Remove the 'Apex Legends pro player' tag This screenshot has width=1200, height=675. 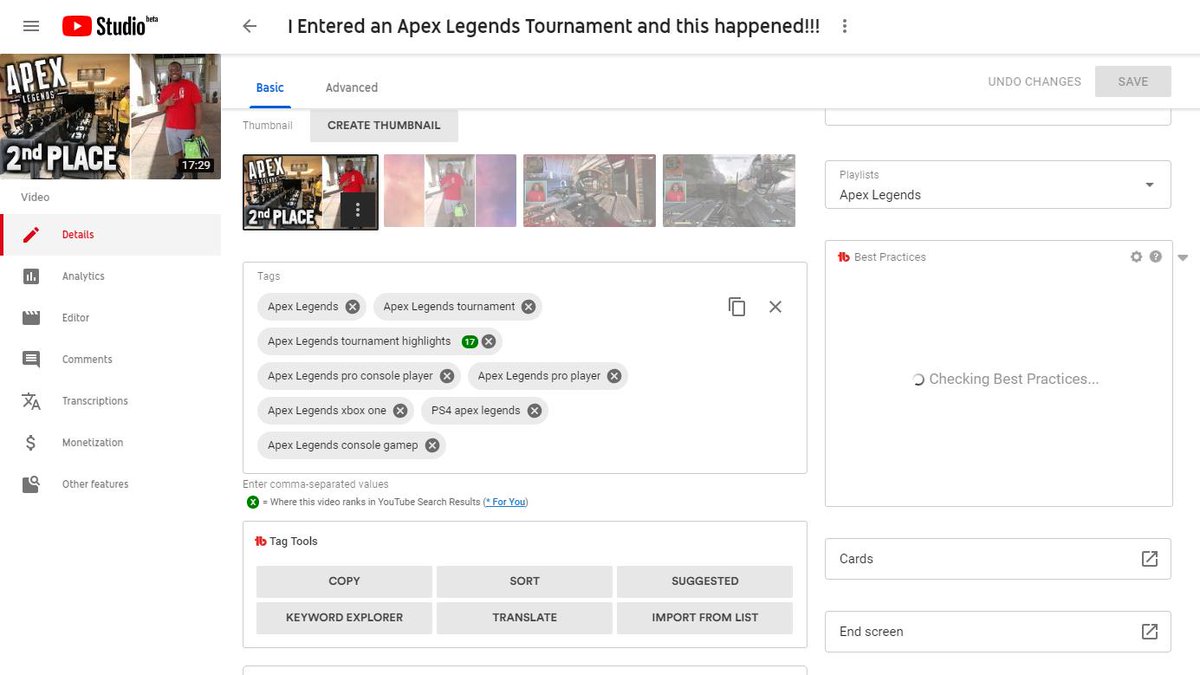pyautogui.click(x=614, y=376)
